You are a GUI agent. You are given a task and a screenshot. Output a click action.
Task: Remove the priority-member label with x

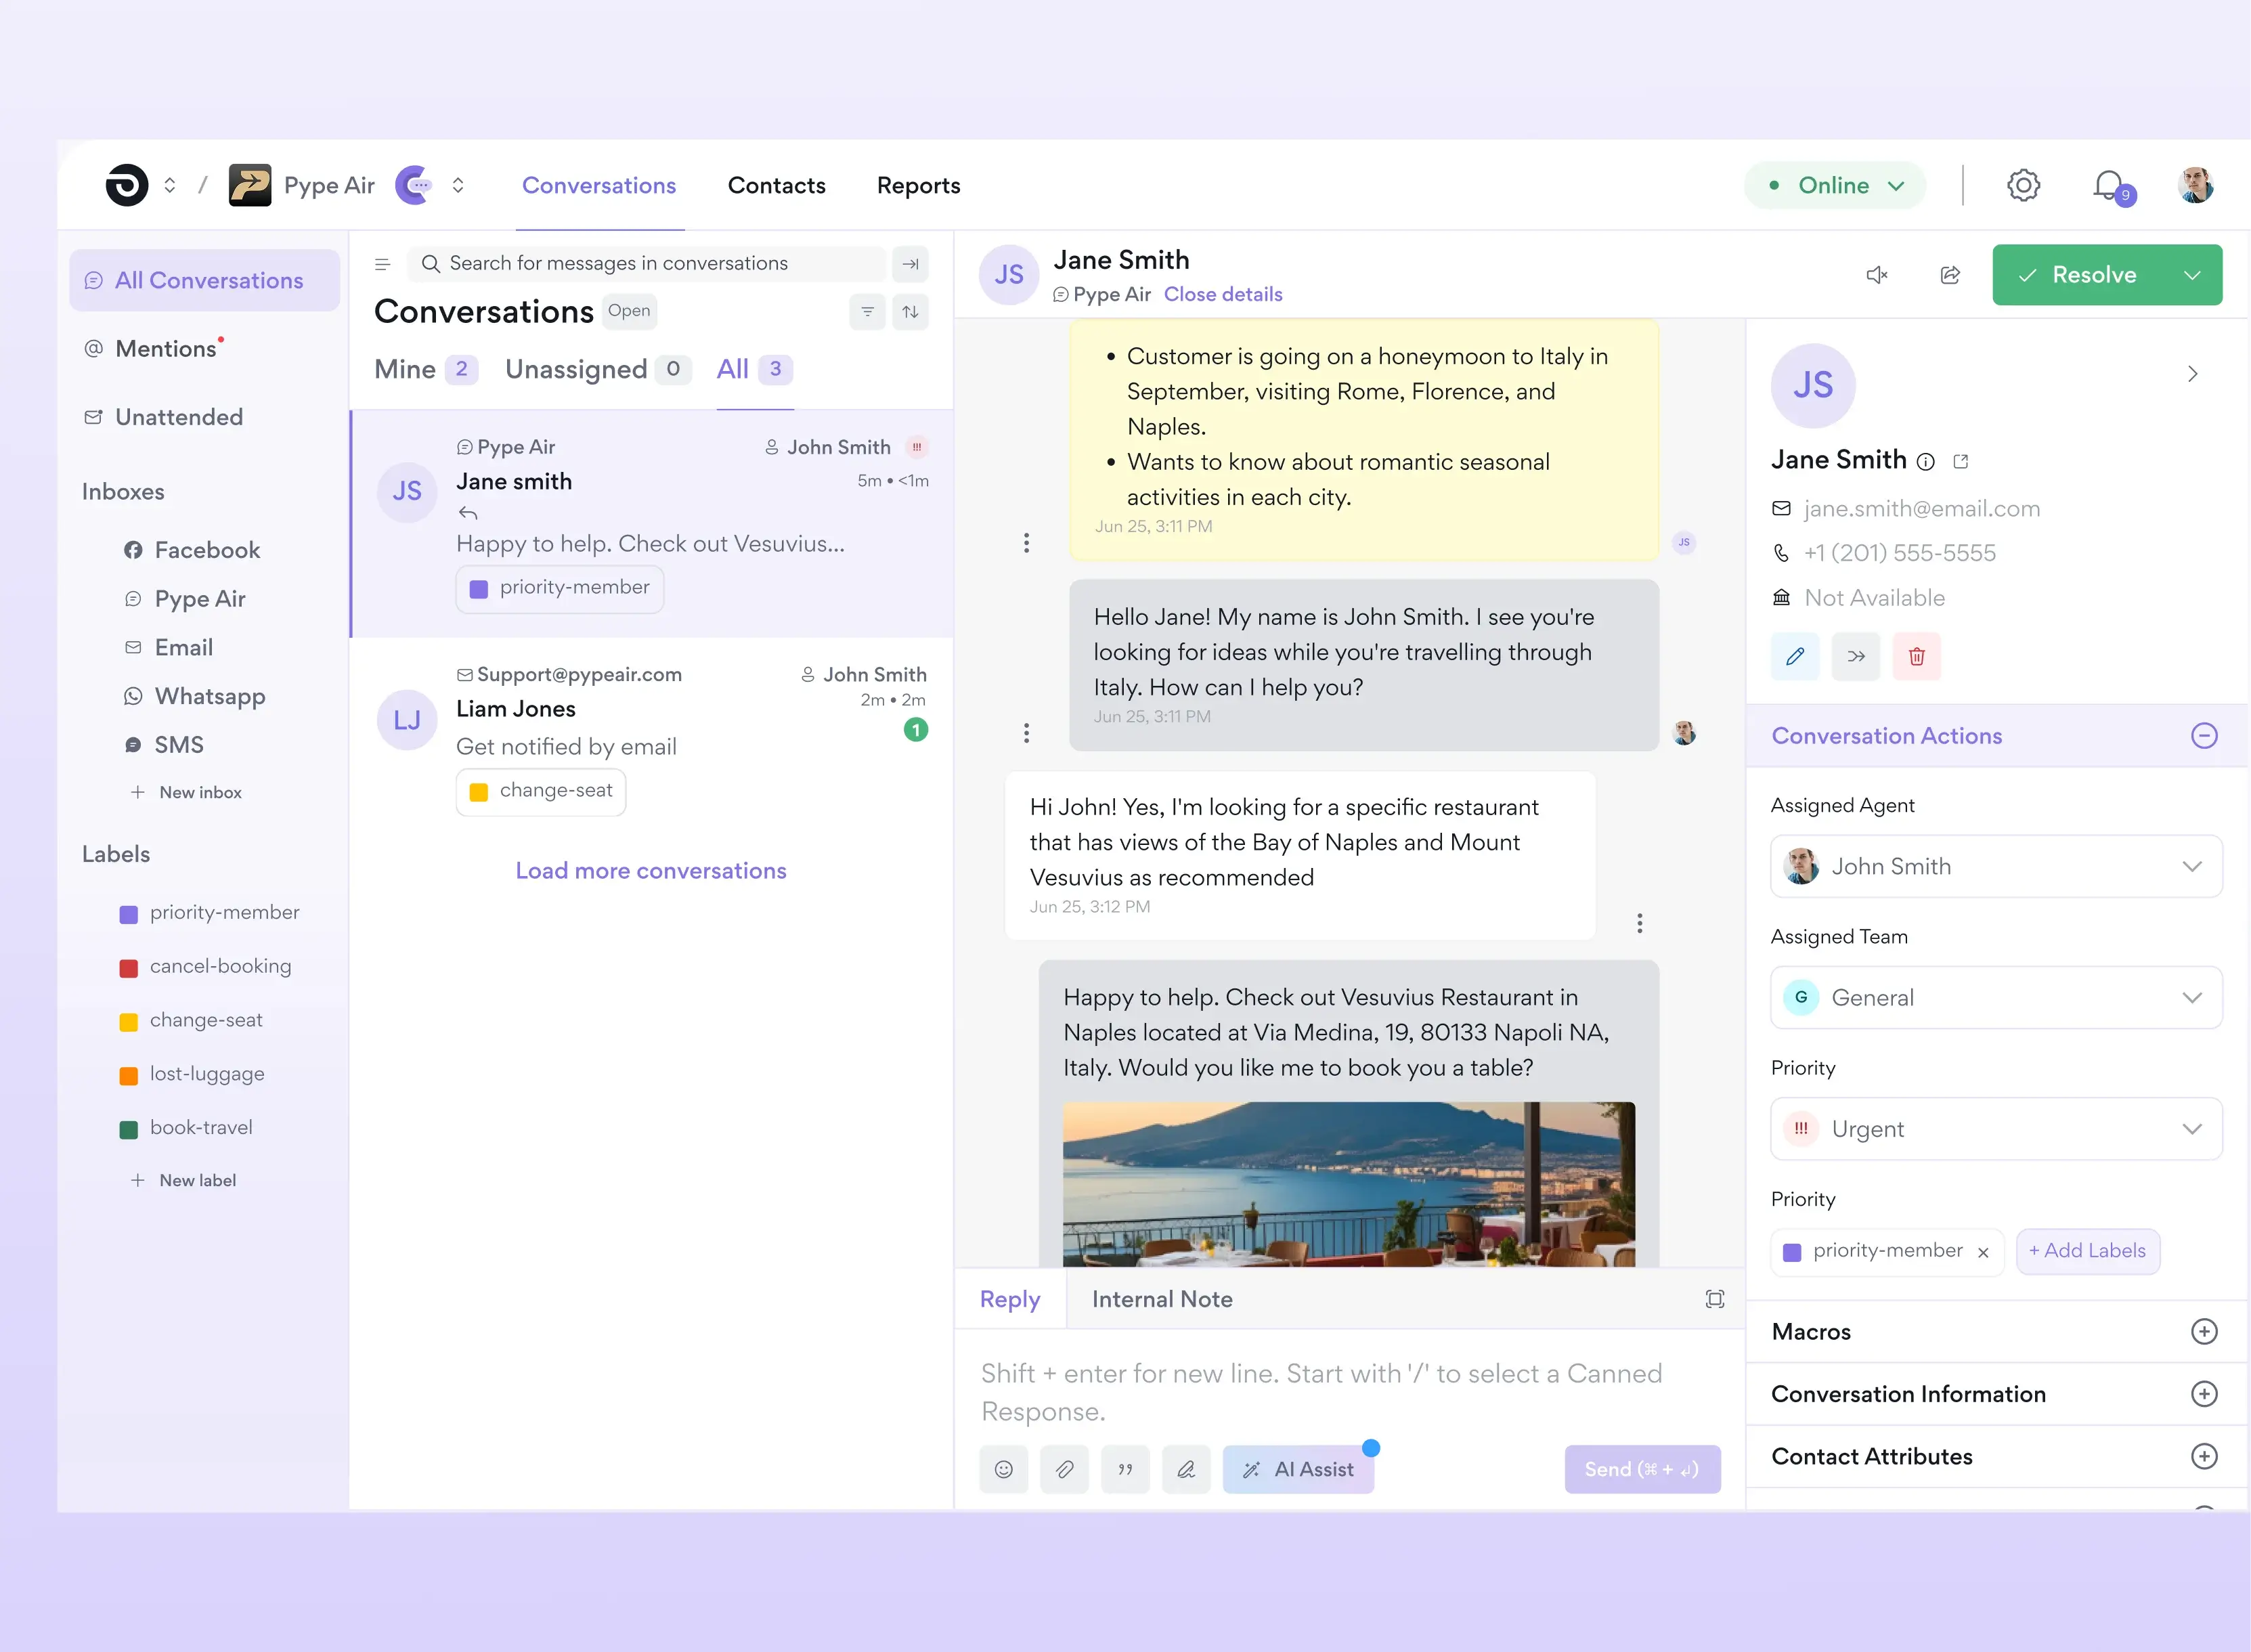click(1983, 1252)
